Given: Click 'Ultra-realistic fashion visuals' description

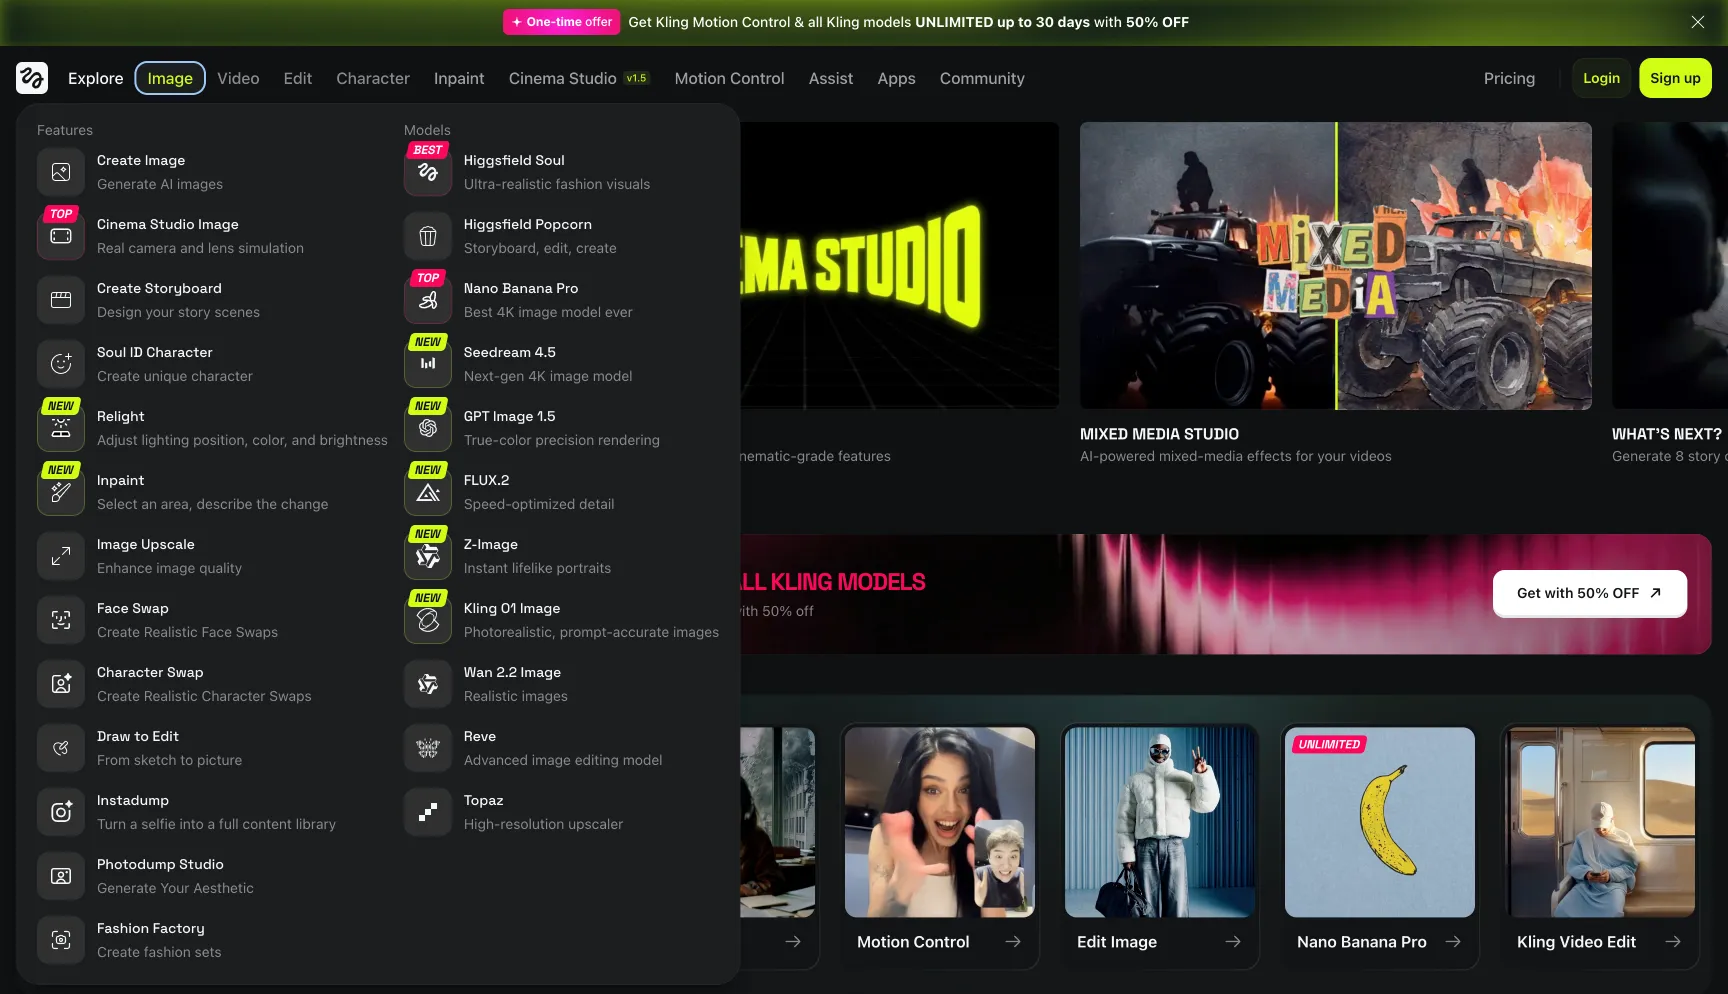Looking at the screenshot, I should tap(557, 184).
